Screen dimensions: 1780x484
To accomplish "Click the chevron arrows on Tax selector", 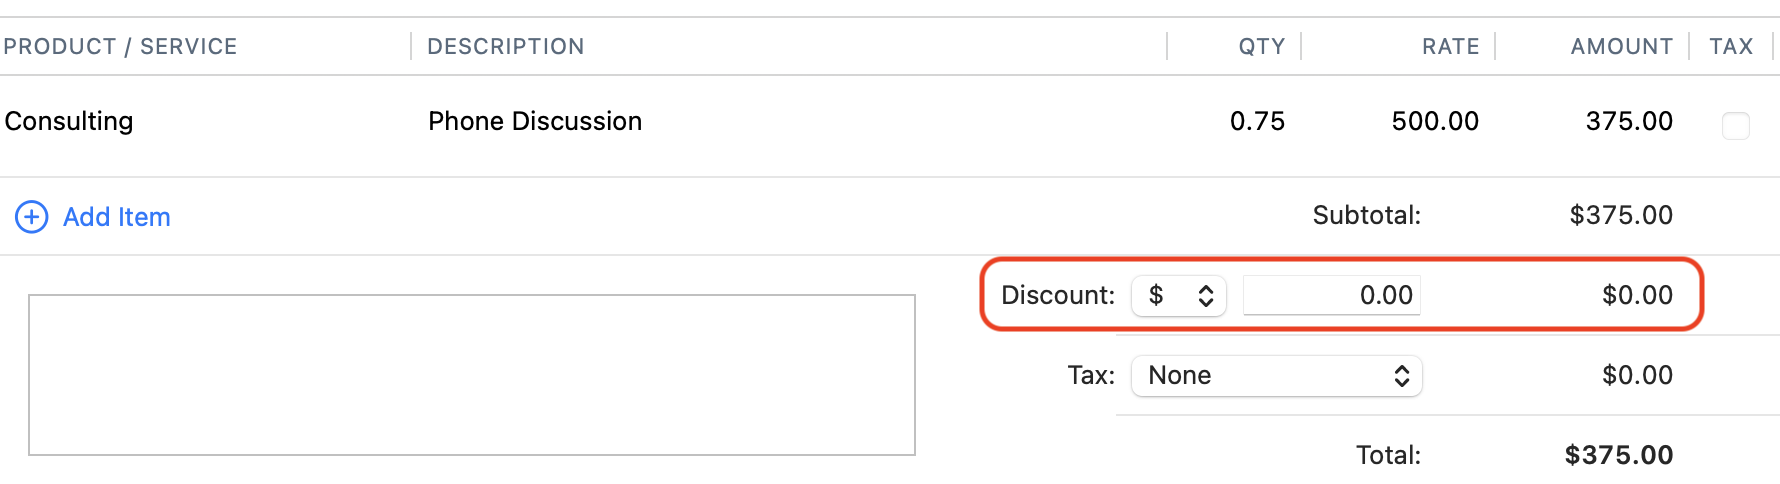I will (x=1401, y=376).
